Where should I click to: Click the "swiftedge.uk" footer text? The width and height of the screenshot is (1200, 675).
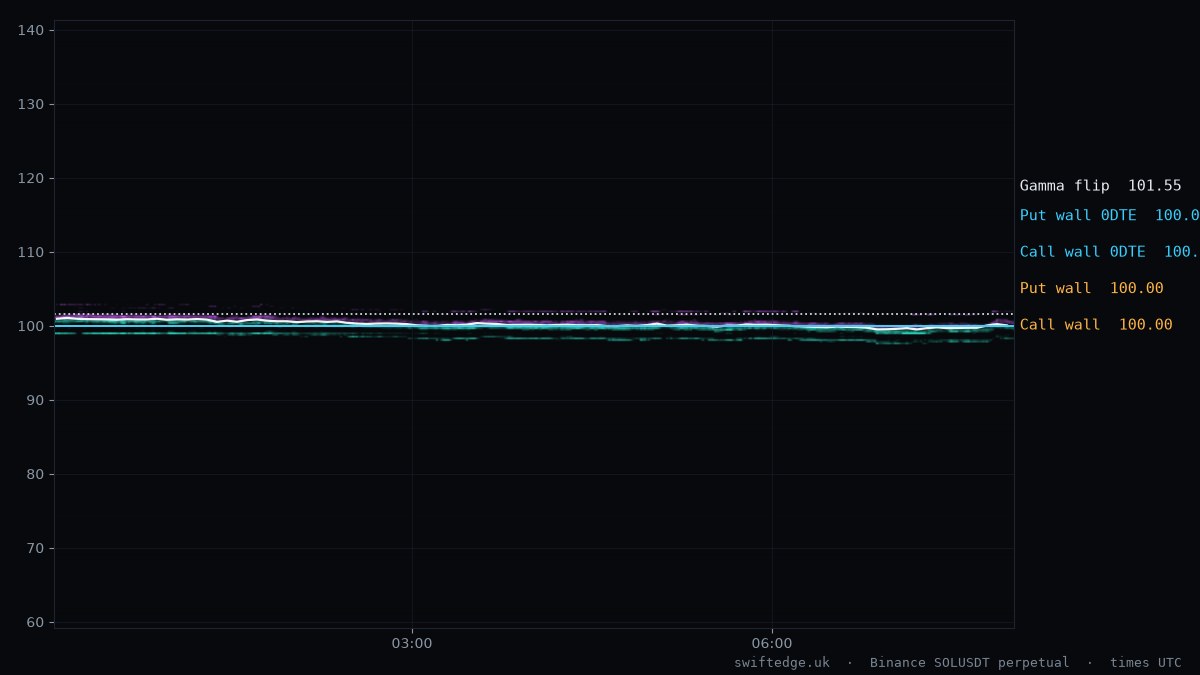(781, 663)
